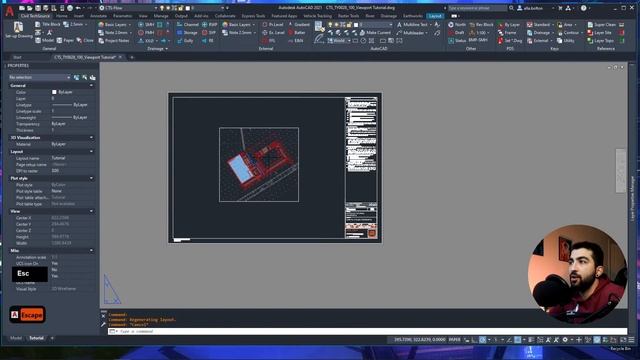
Task: Click the Close button in General panel
Action: (x=85, y=40)
